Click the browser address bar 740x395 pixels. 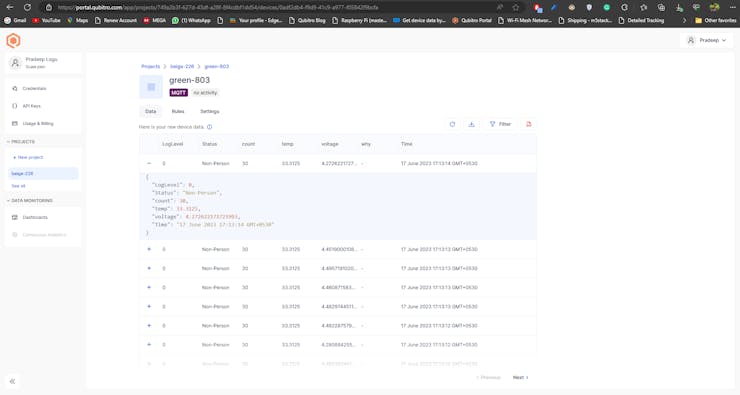point(274,8)
